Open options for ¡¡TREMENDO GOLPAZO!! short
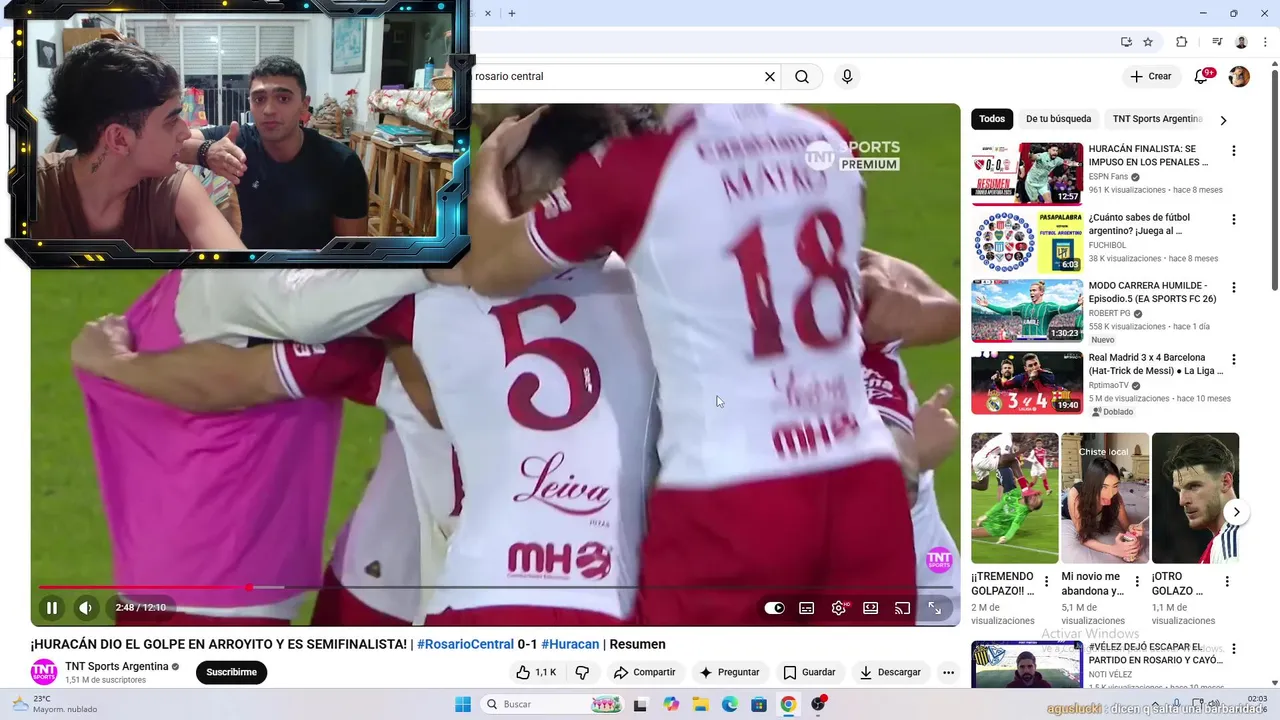 click(1047, 581)
